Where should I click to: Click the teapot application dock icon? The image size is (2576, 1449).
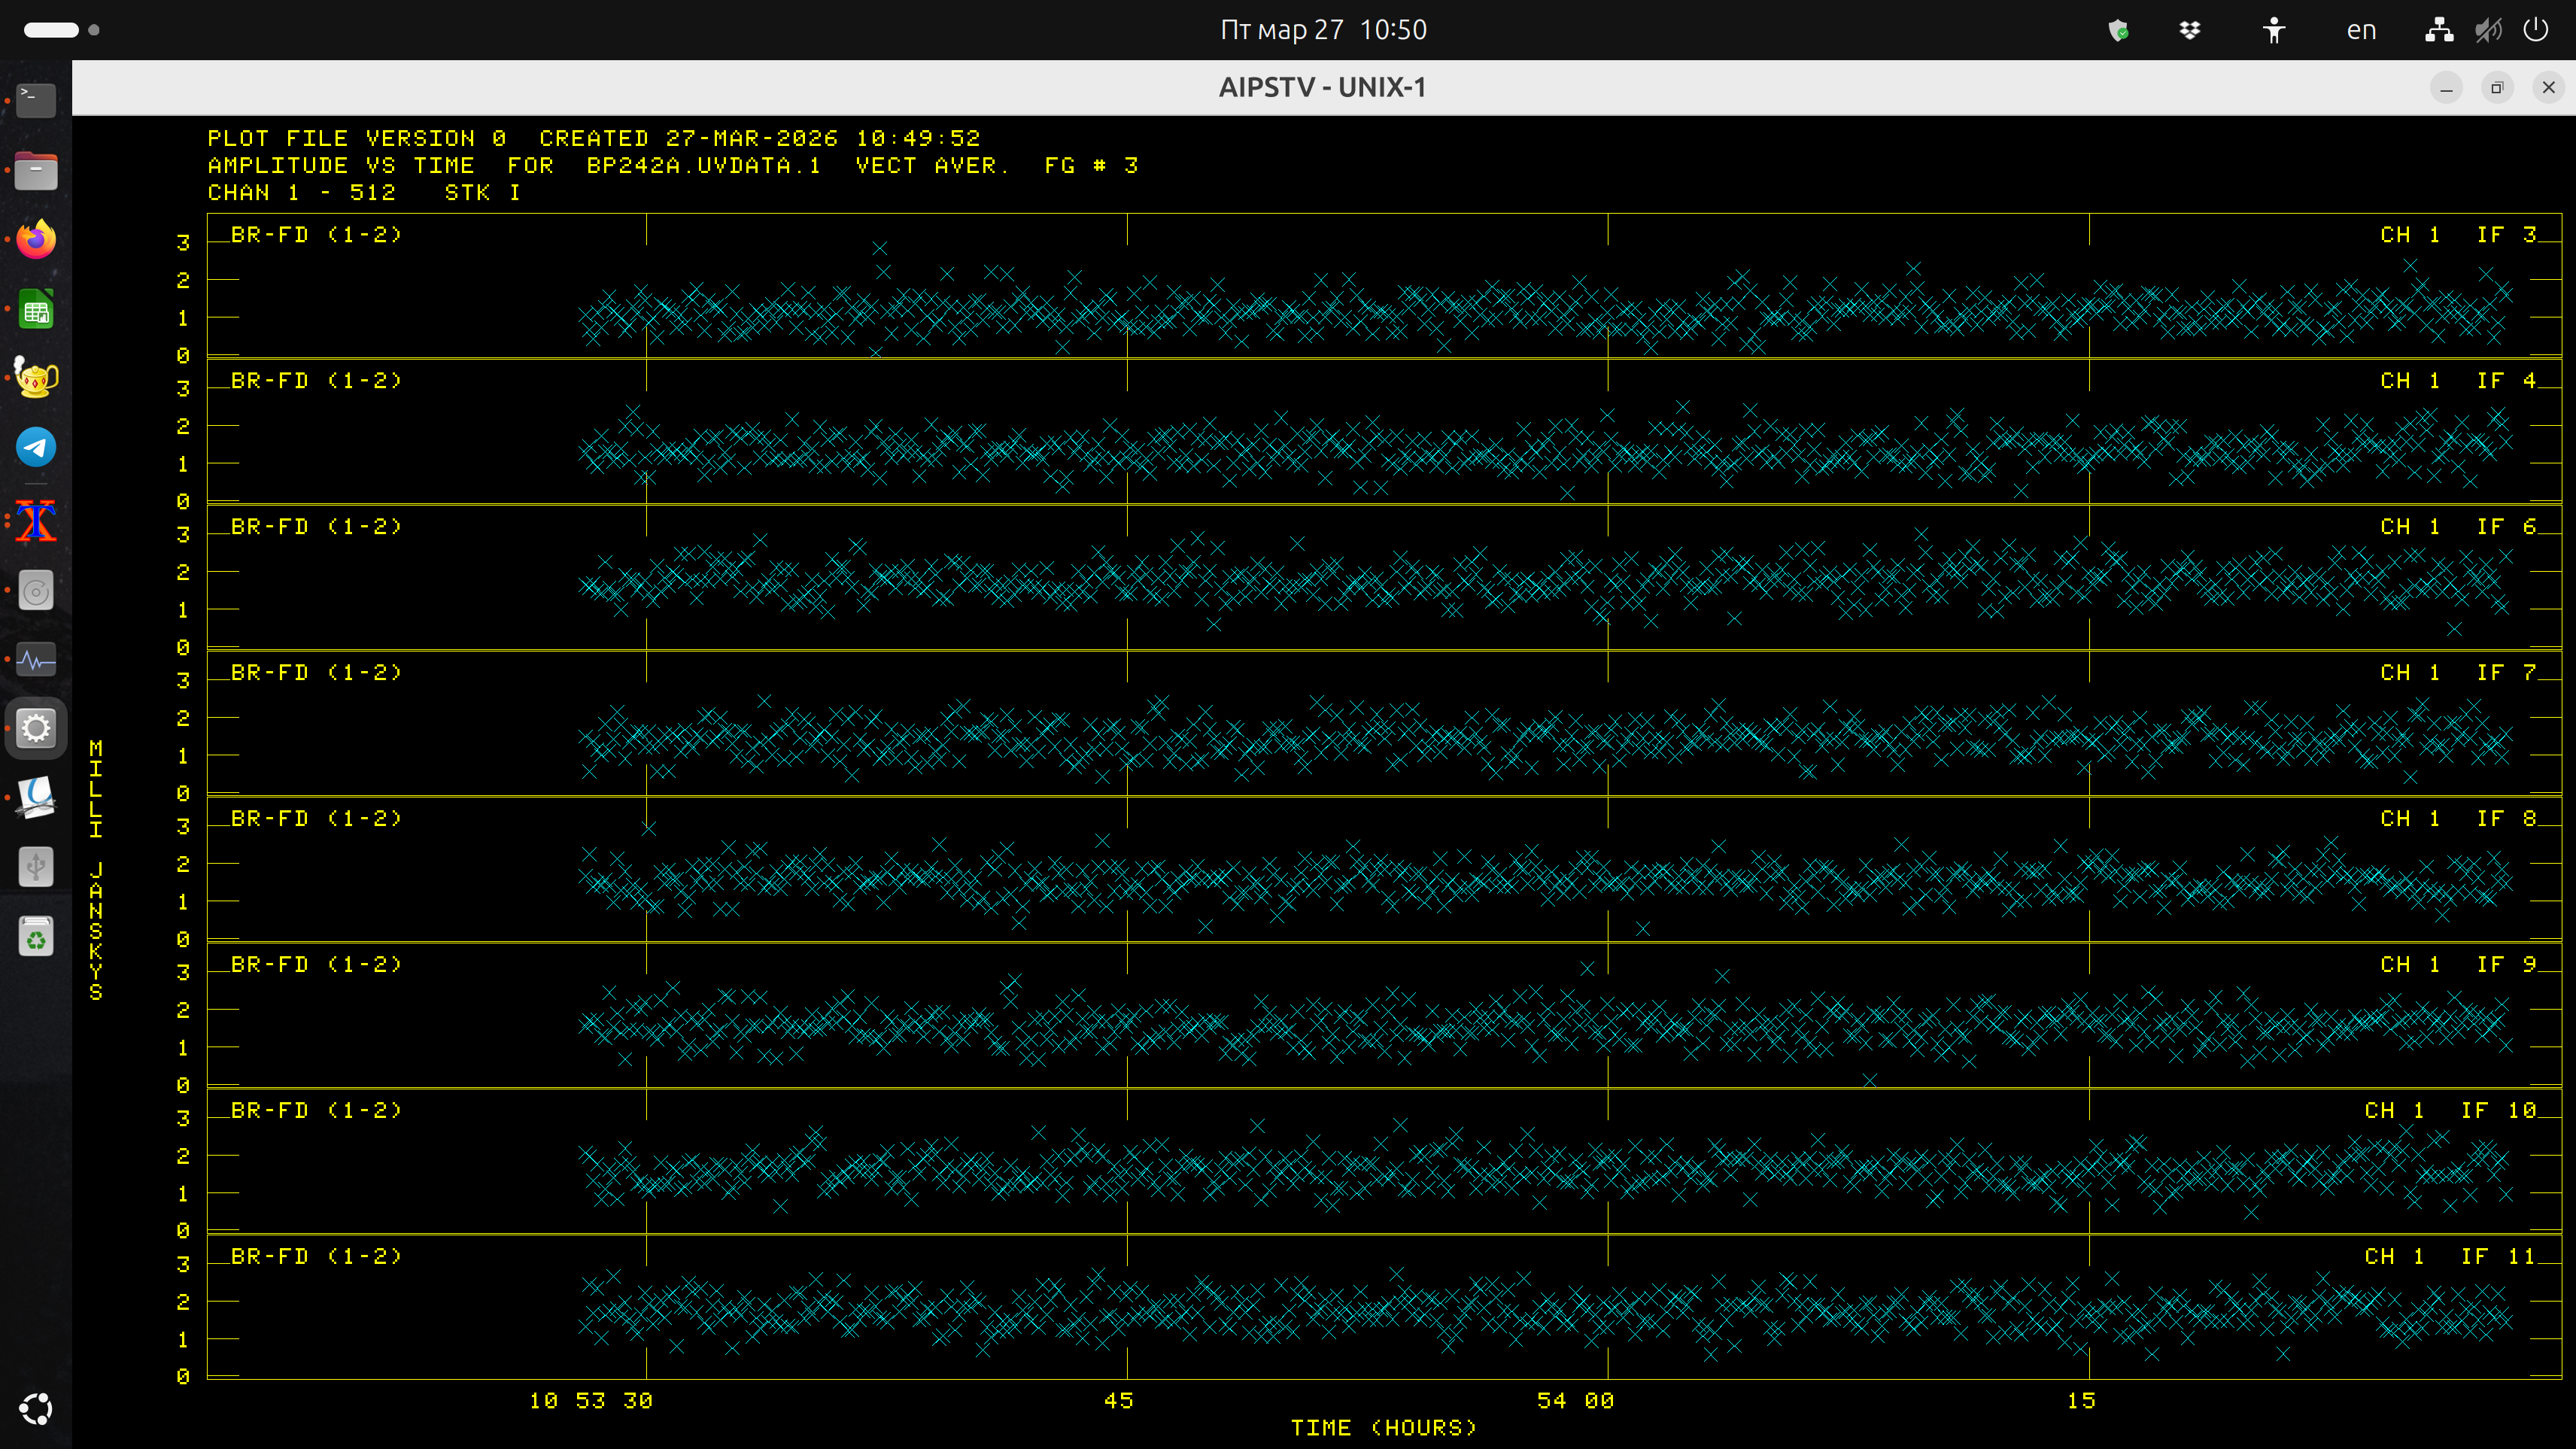pos(36,378)
